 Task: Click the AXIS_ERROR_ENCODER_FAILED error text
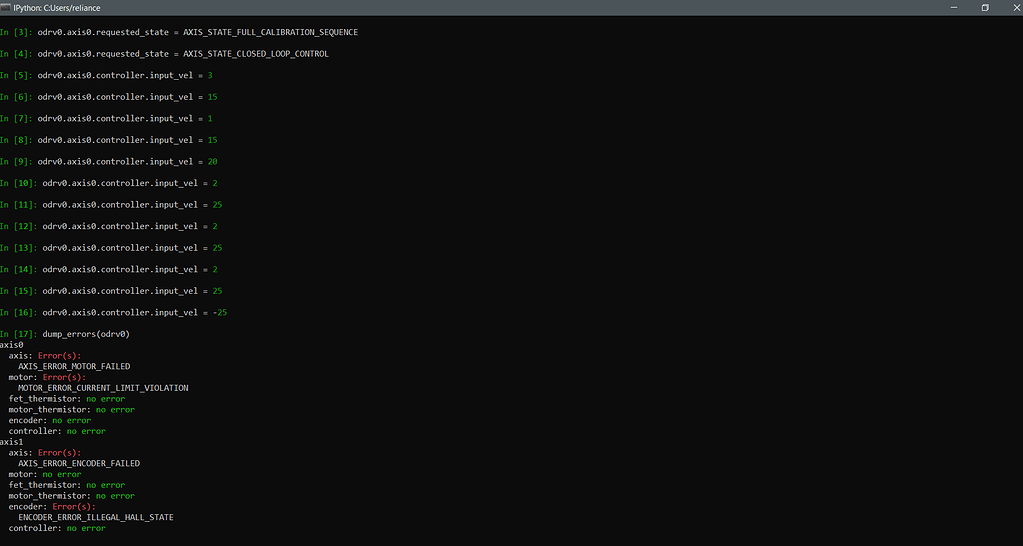[x=79, y=464]
